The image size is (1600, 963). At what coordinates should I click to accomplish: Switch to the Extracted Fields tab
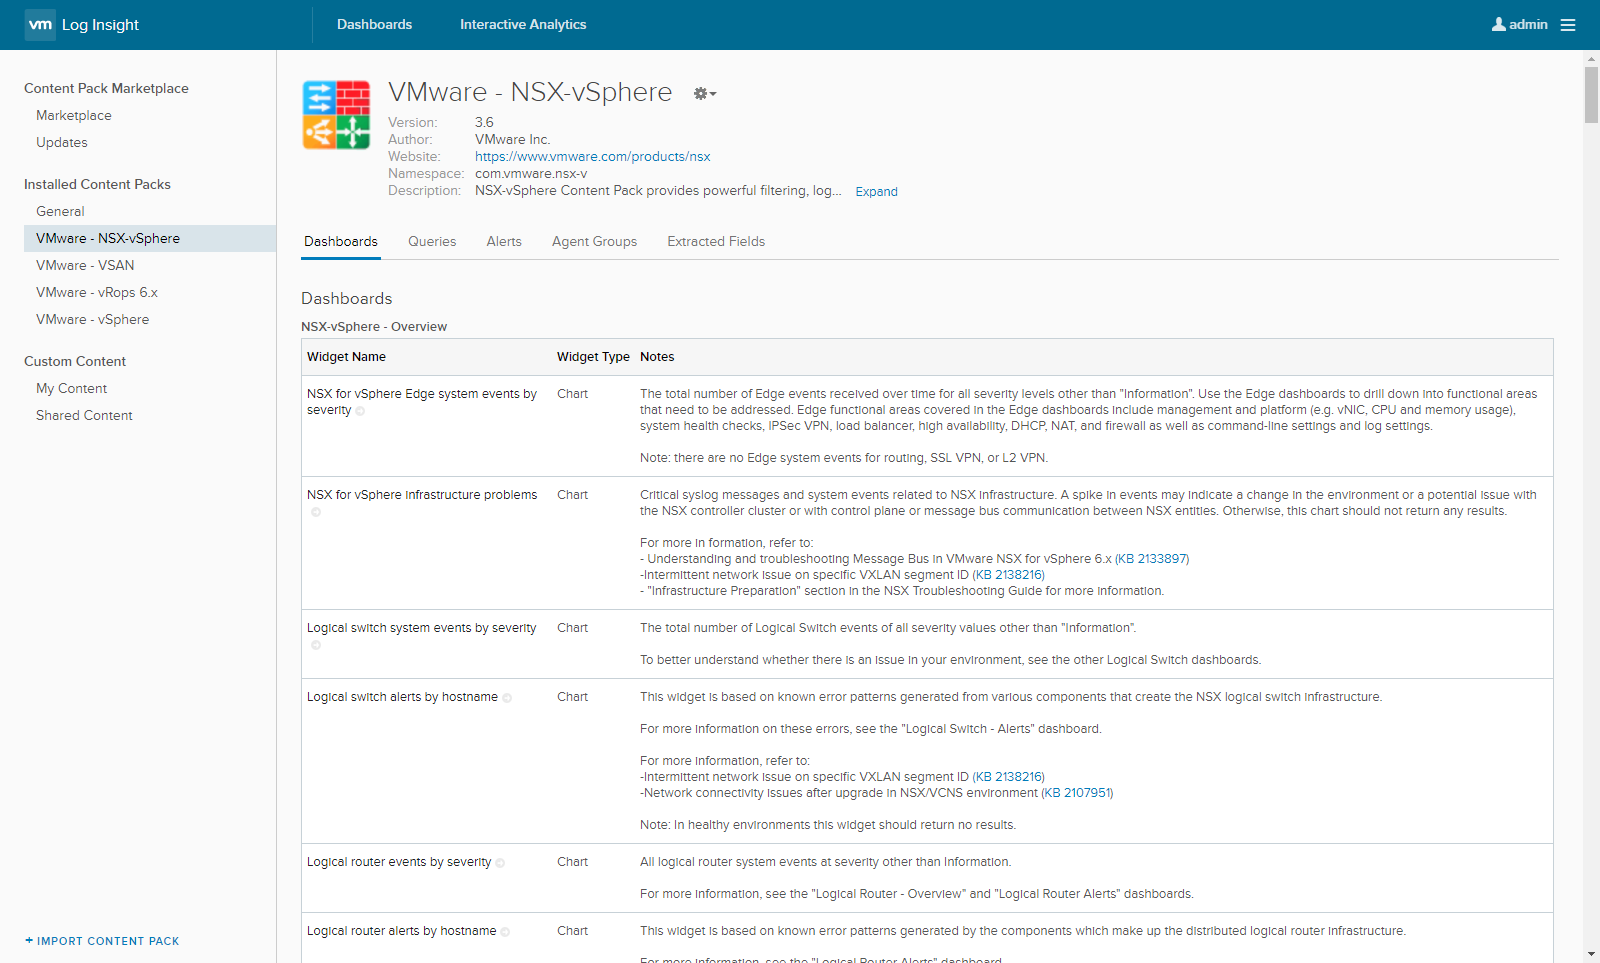716,242
